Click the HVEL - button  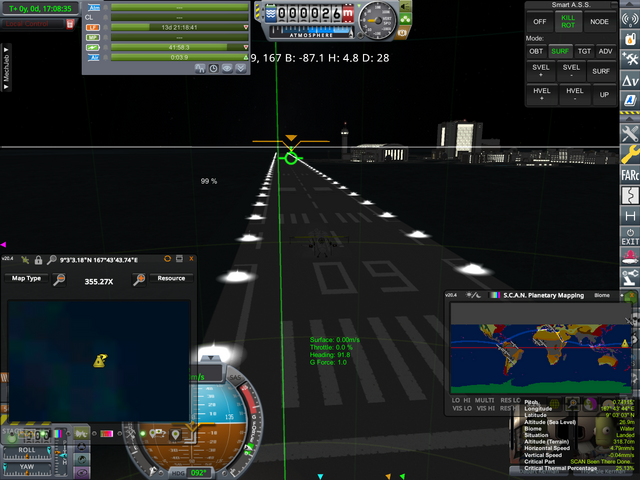[x=574, y=94]
